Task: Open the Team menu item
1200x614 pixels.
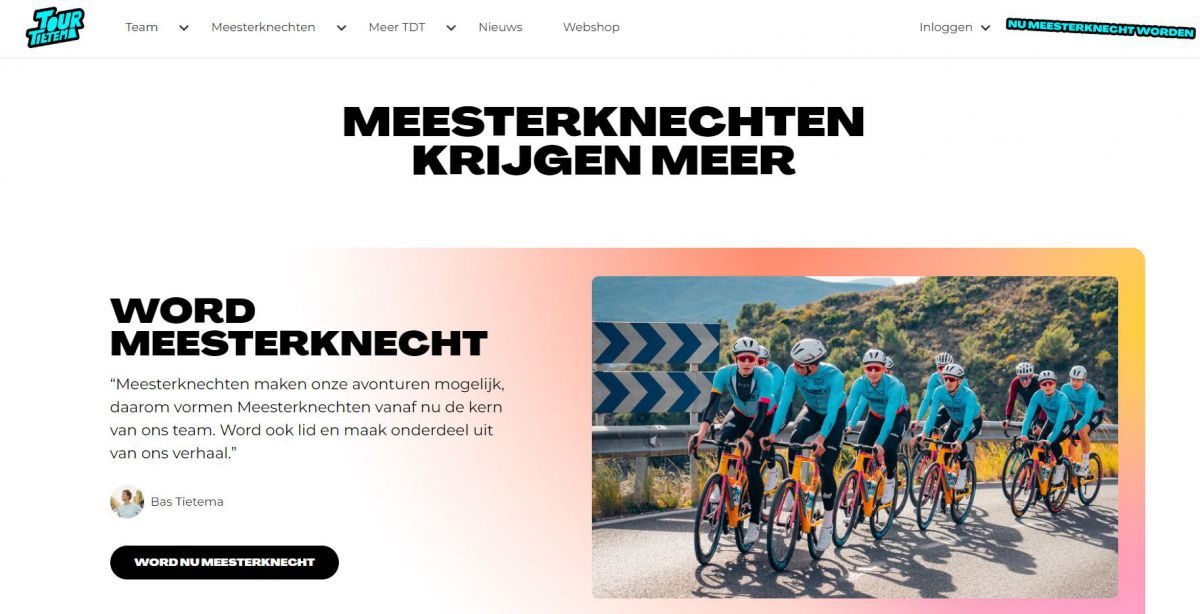Action: [141, 27]
